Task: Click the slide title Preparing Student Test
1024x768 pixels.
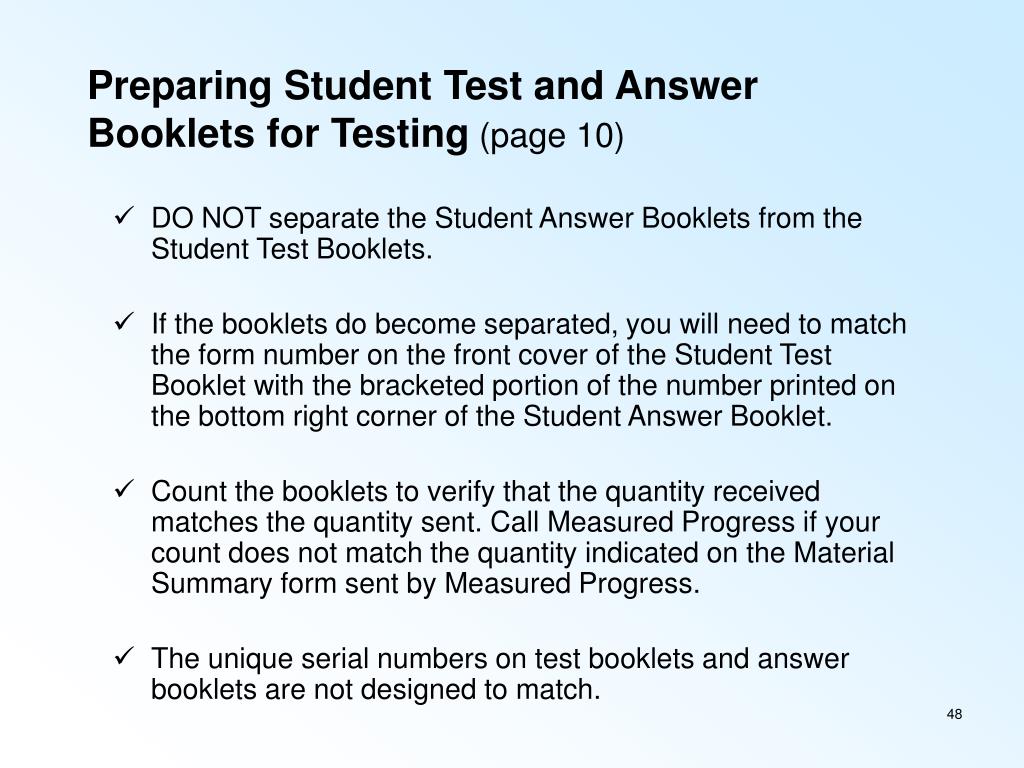Action: tap(423, 110)
